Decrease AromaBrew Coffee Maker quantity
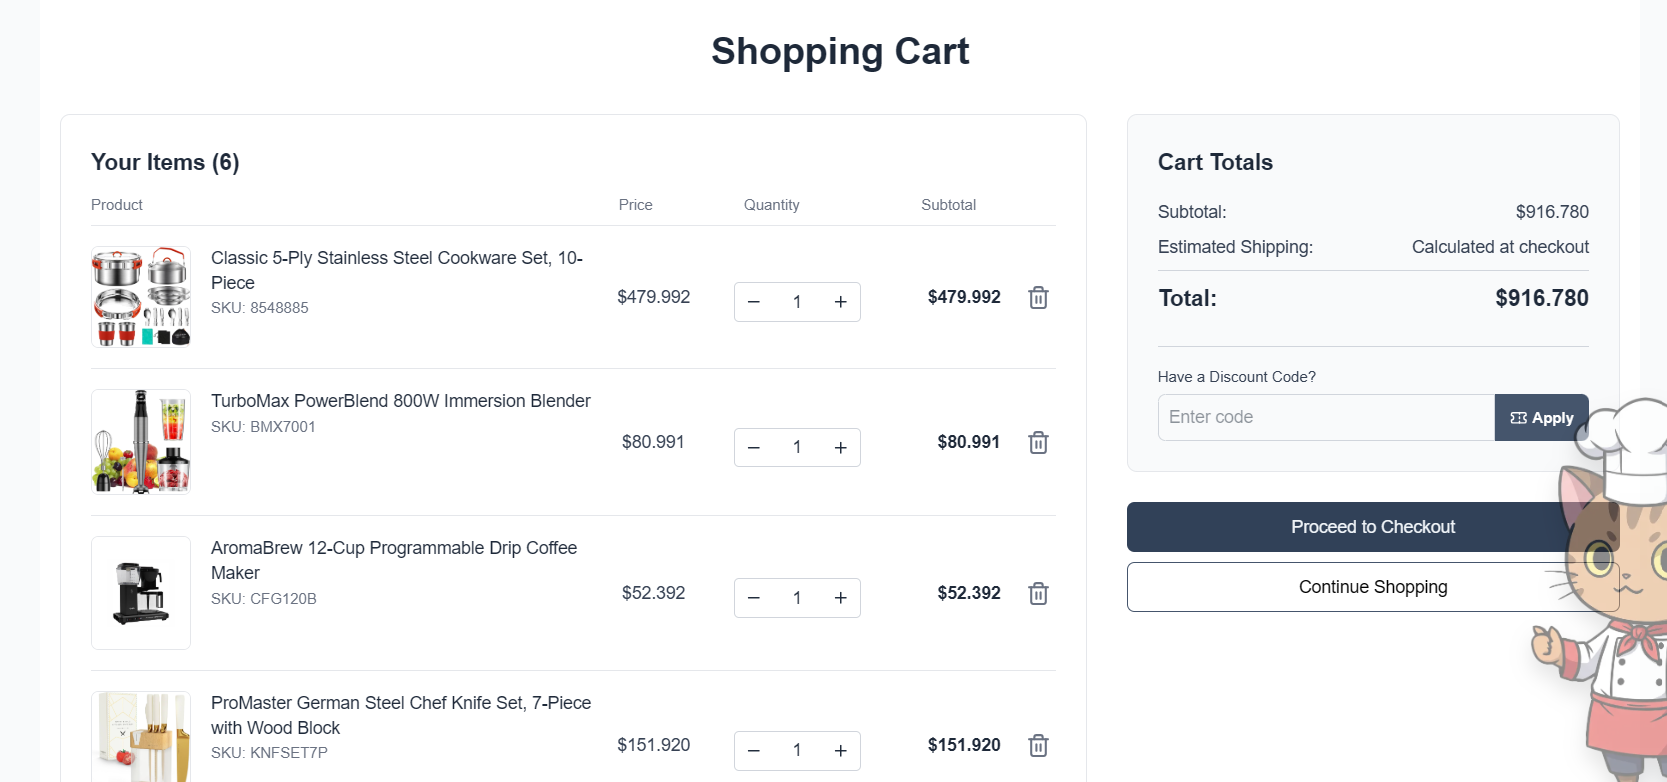The height and width of the screenshot is (782, 1667). tap(754, 598)
